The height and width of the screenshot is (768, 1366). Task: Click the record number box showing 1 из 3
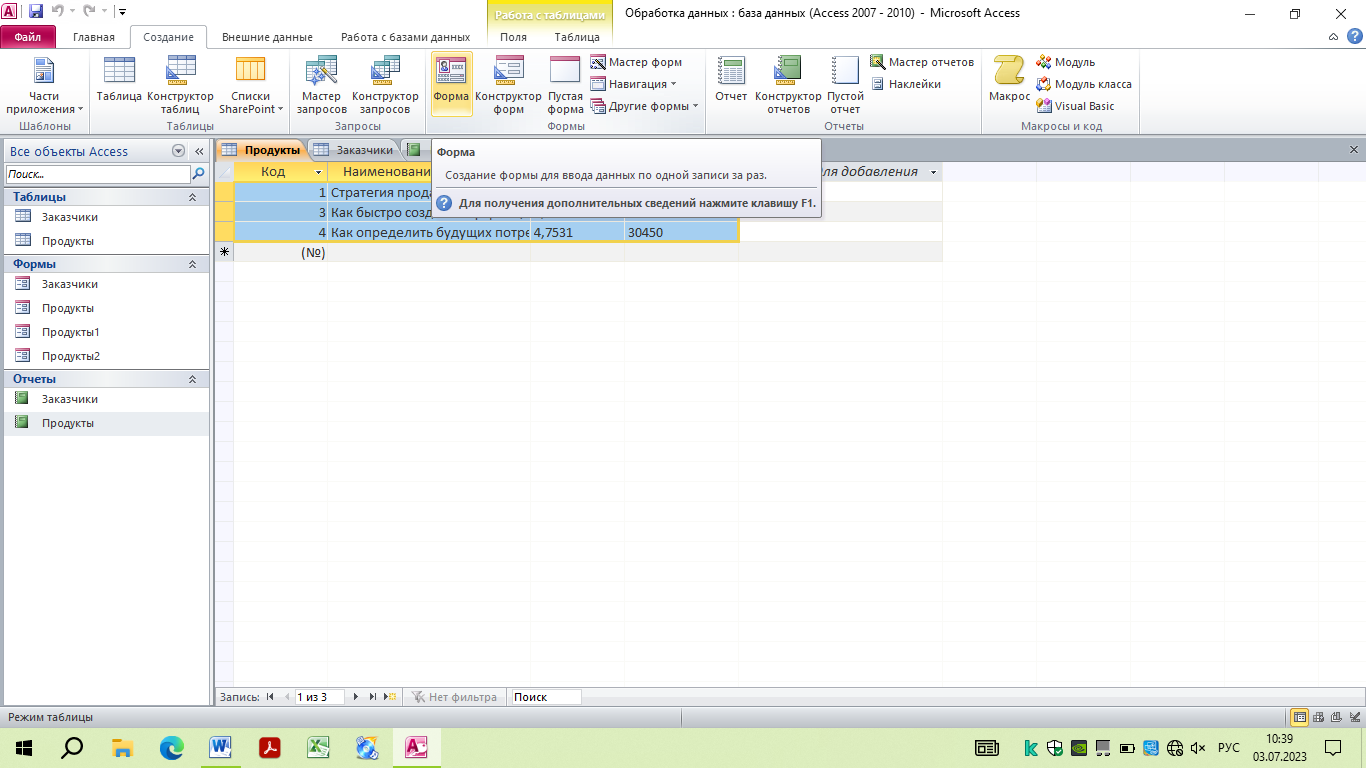pos(318,697)
